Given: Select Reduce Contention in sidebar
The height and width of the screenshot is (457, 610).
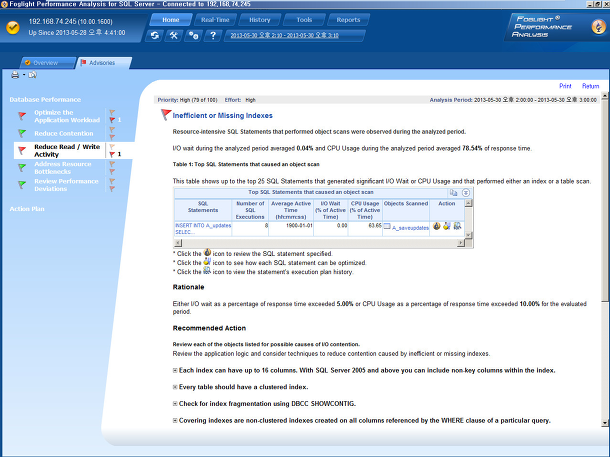Looking at the screenshot, I should coord(64,133).
